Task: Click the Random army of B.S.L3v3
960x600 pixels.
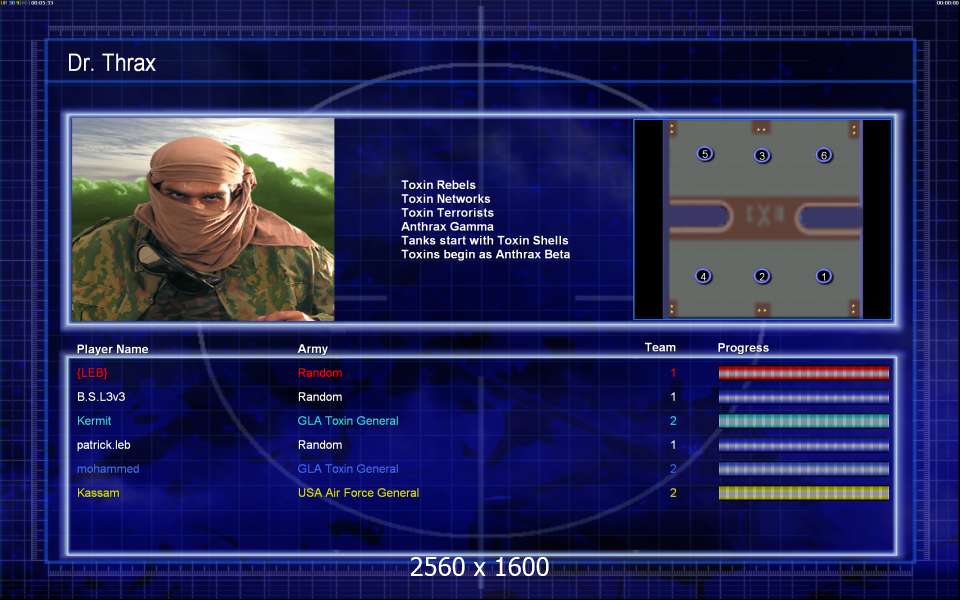Action: [320, 397]
